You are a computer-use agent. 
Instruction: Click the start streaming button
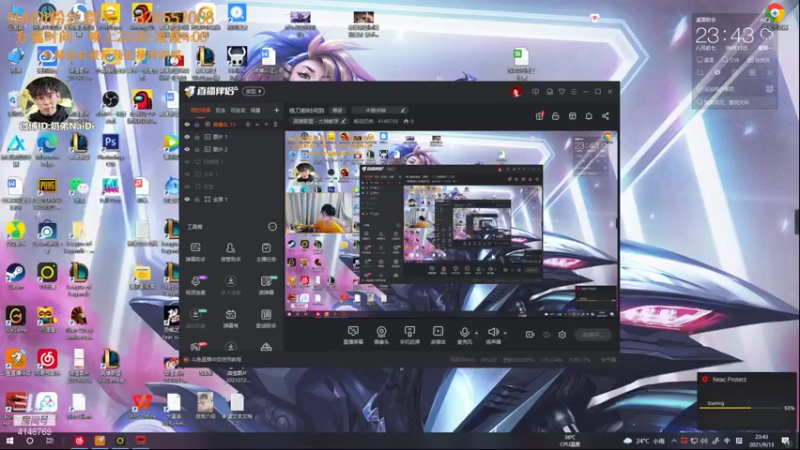pyautogui.click(x=592, y=335)
